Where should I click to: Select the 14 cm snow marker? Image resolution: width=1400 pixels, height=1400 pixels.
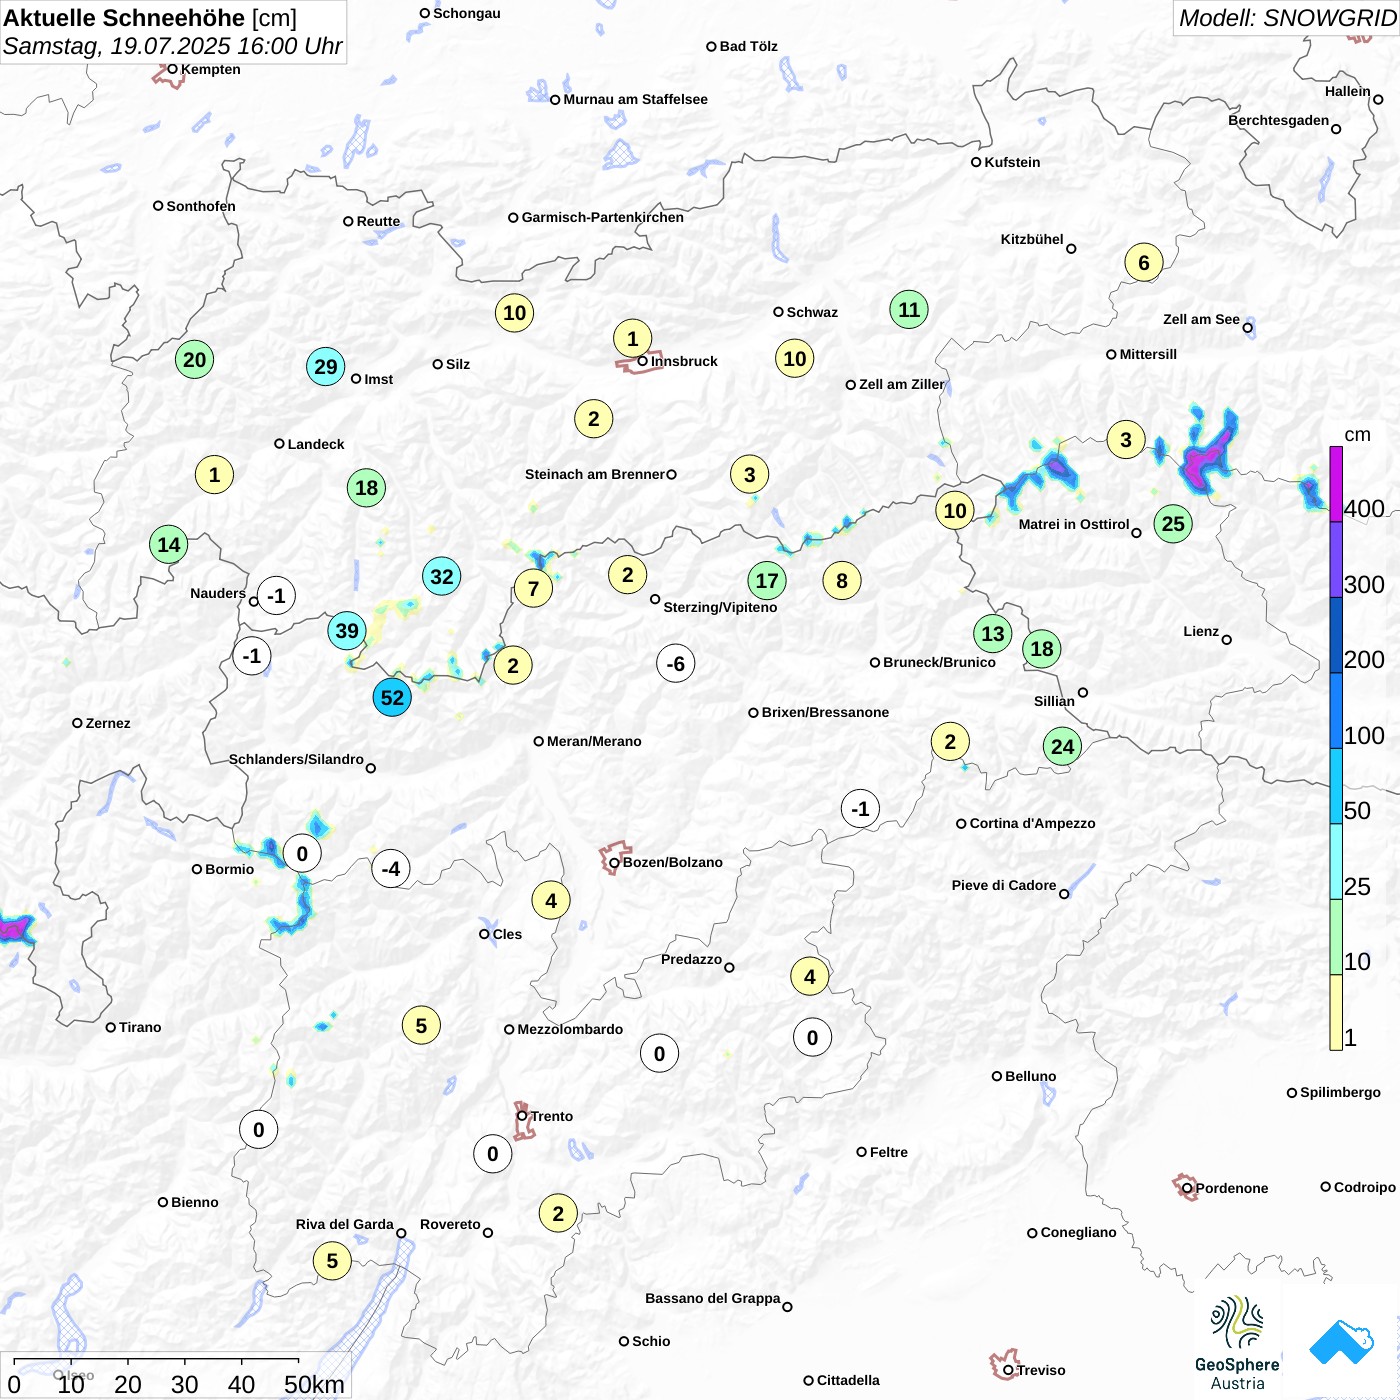tap(169, 545)
